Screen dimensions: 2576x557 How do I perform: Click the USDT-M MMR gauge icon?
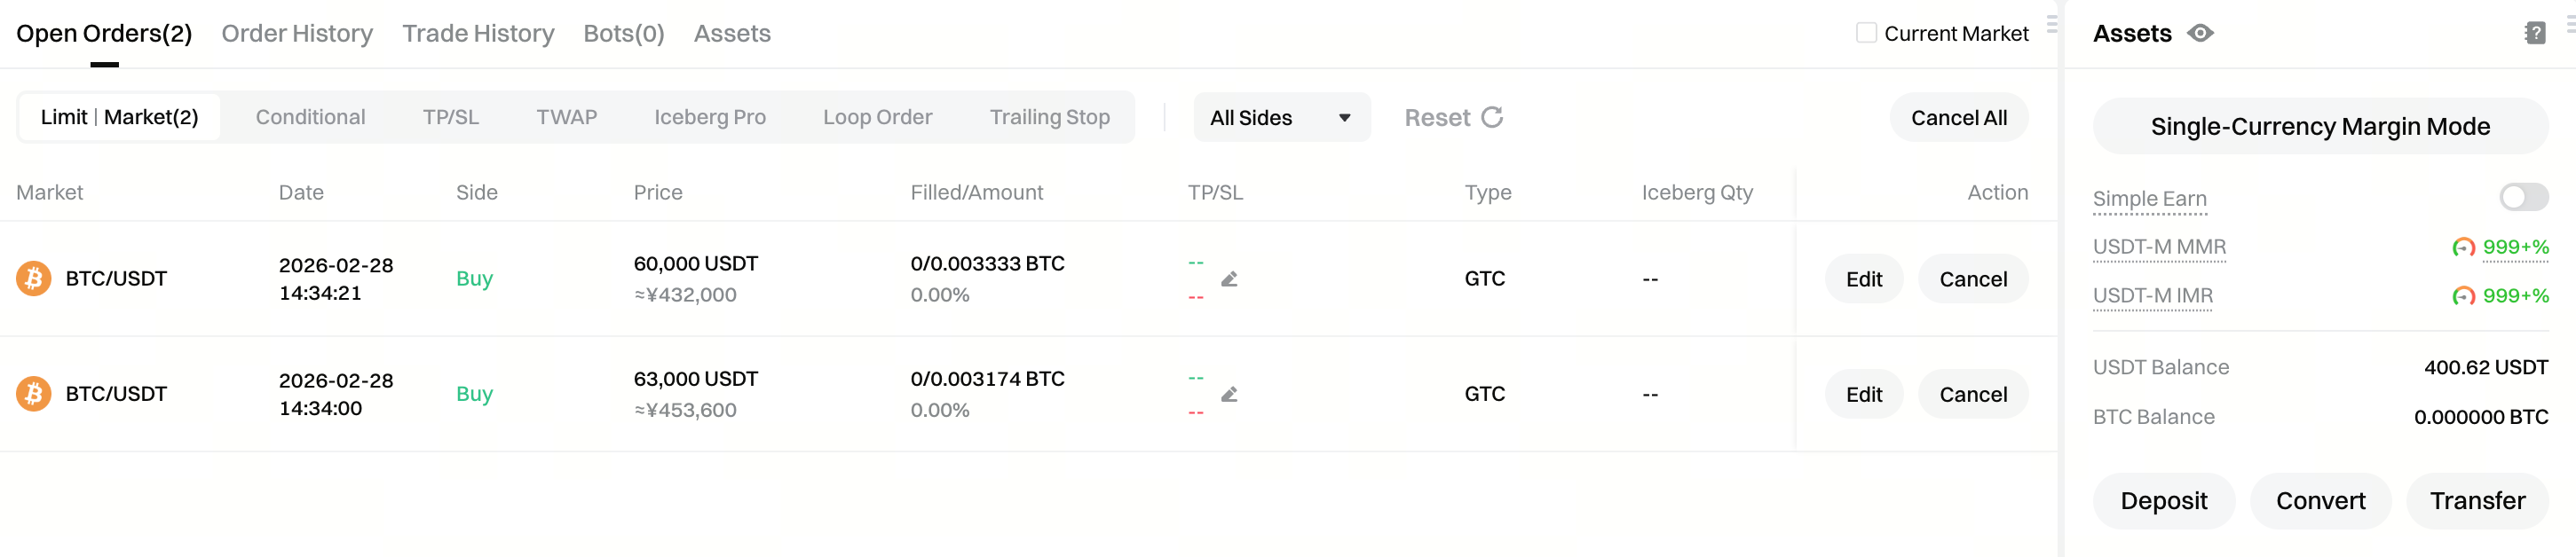tap(2463, 247)
